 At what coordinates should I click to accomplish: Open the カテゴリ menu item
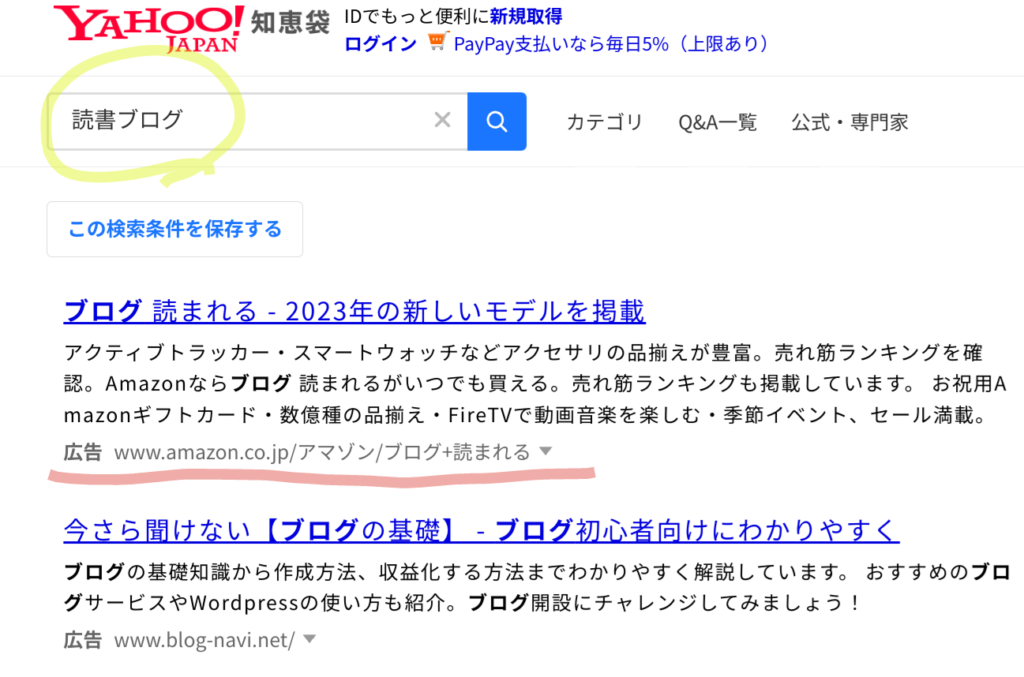[x=605, y=122]
